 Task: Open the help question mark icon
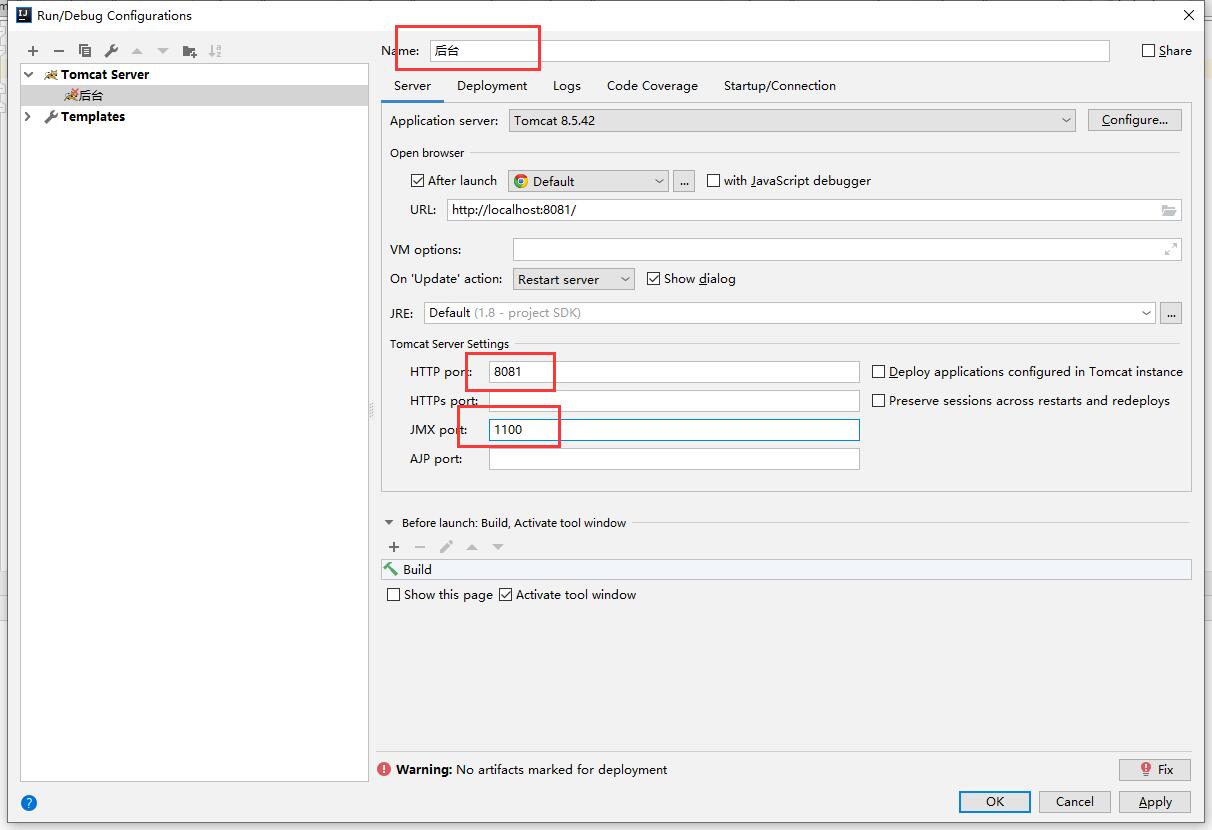tap(29, 802)
